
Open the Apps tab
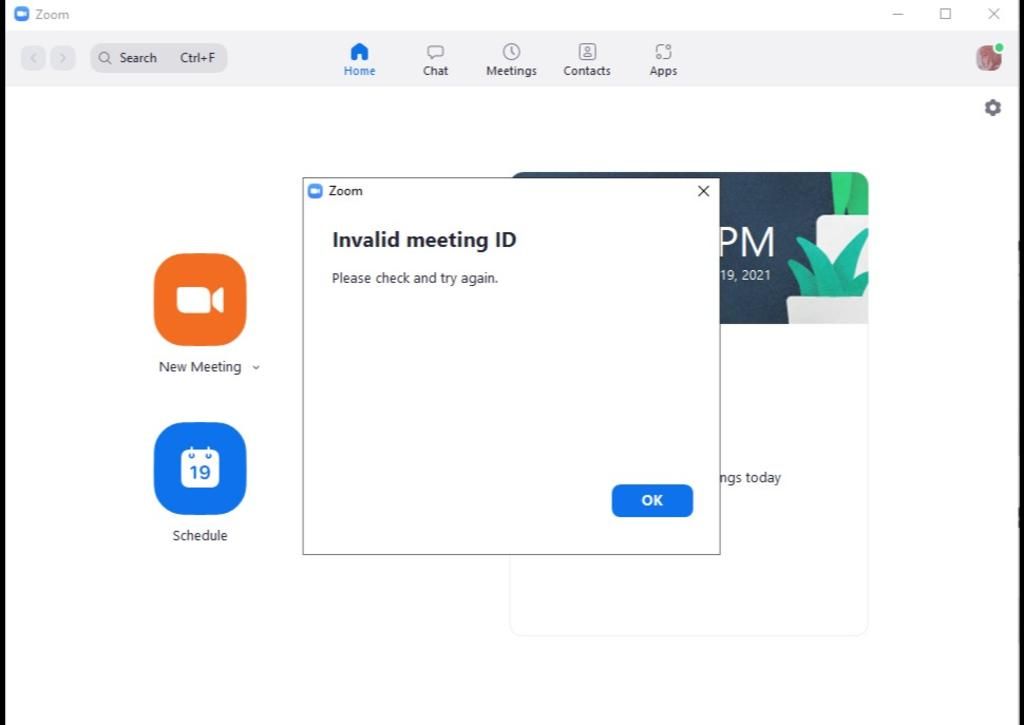663,59
